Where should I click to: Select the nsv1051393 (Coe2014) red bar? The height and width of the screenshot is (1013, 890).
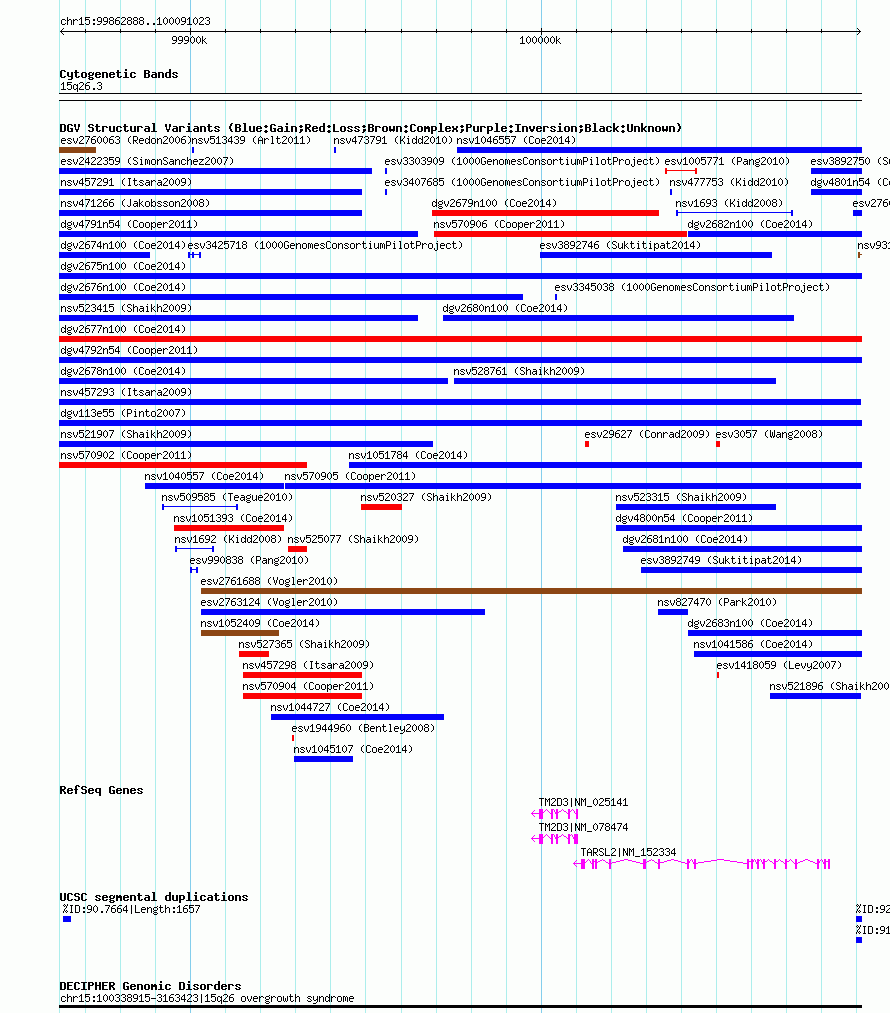[x=229, y=528]
